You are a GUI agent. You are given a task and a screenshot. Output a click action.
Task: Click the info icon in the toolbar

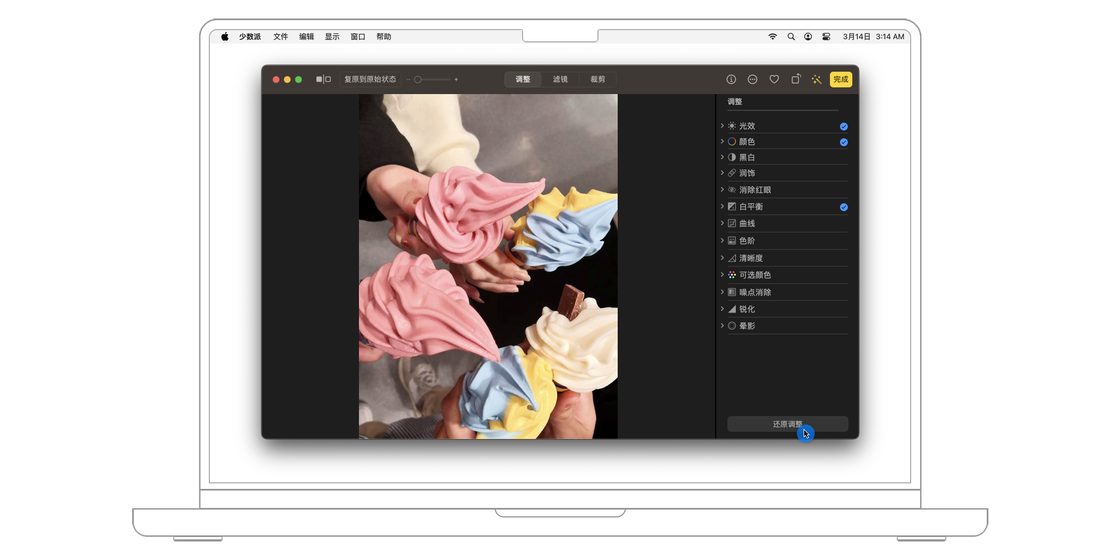[x=731, y=79]
